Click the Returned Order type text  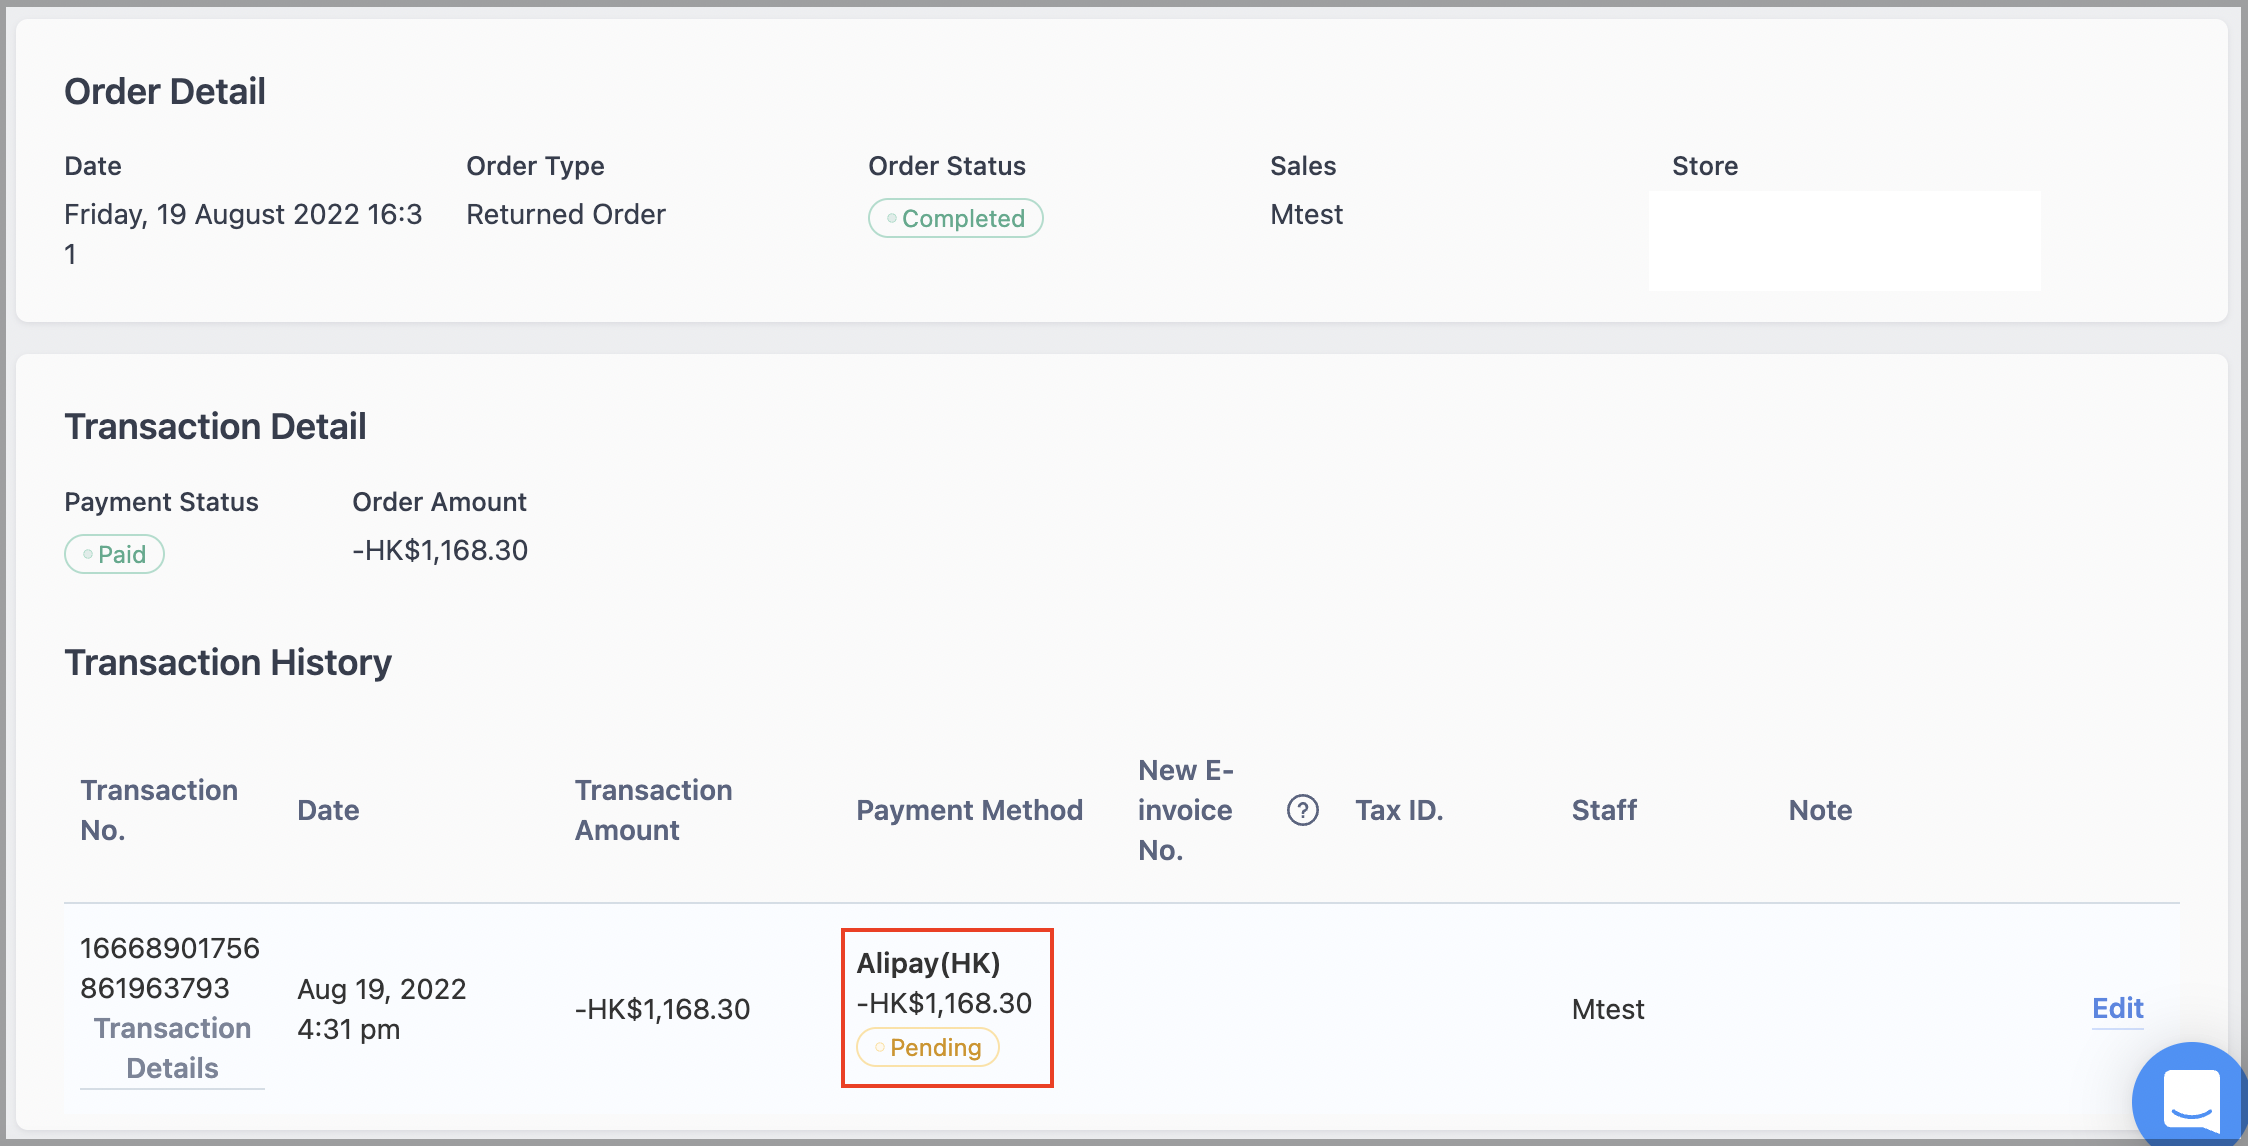click(566, 214)
